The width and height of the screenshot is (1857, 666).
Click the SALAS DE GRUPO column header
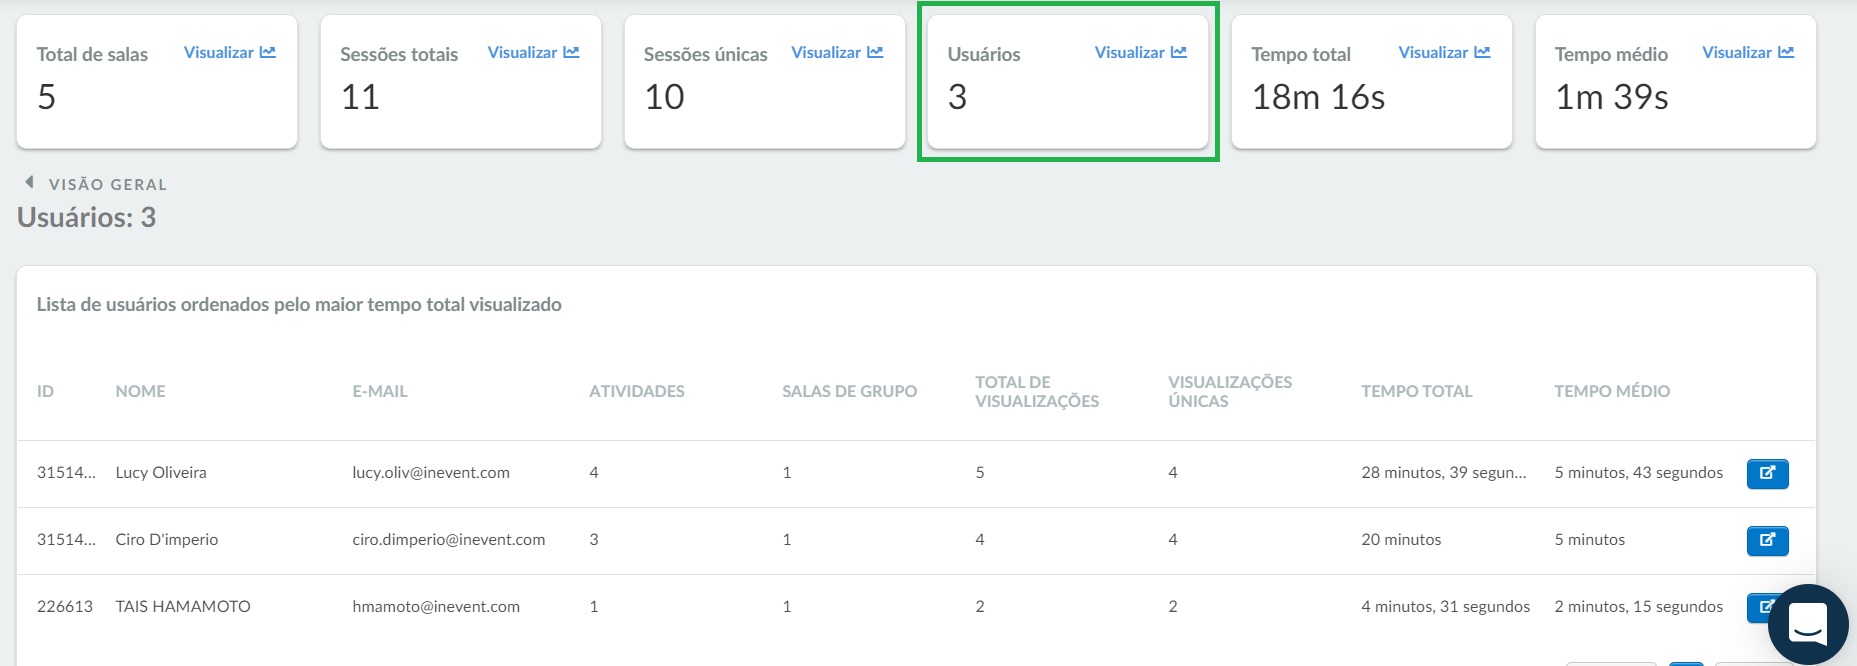point(849,391)
